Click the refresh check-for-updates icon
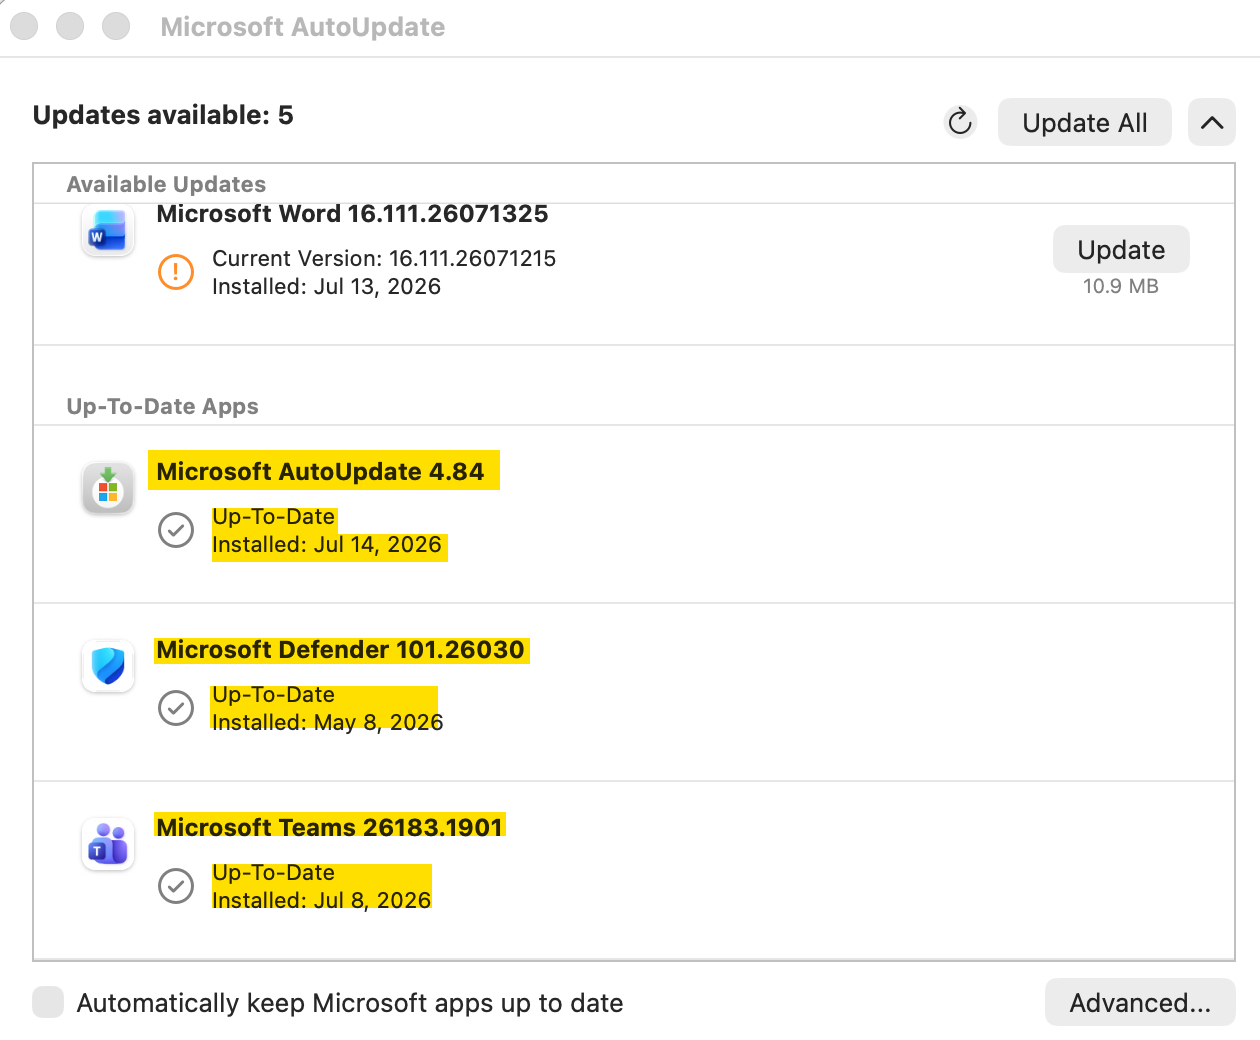Viewport: 1260px width, 1040px height. point(960,122)
